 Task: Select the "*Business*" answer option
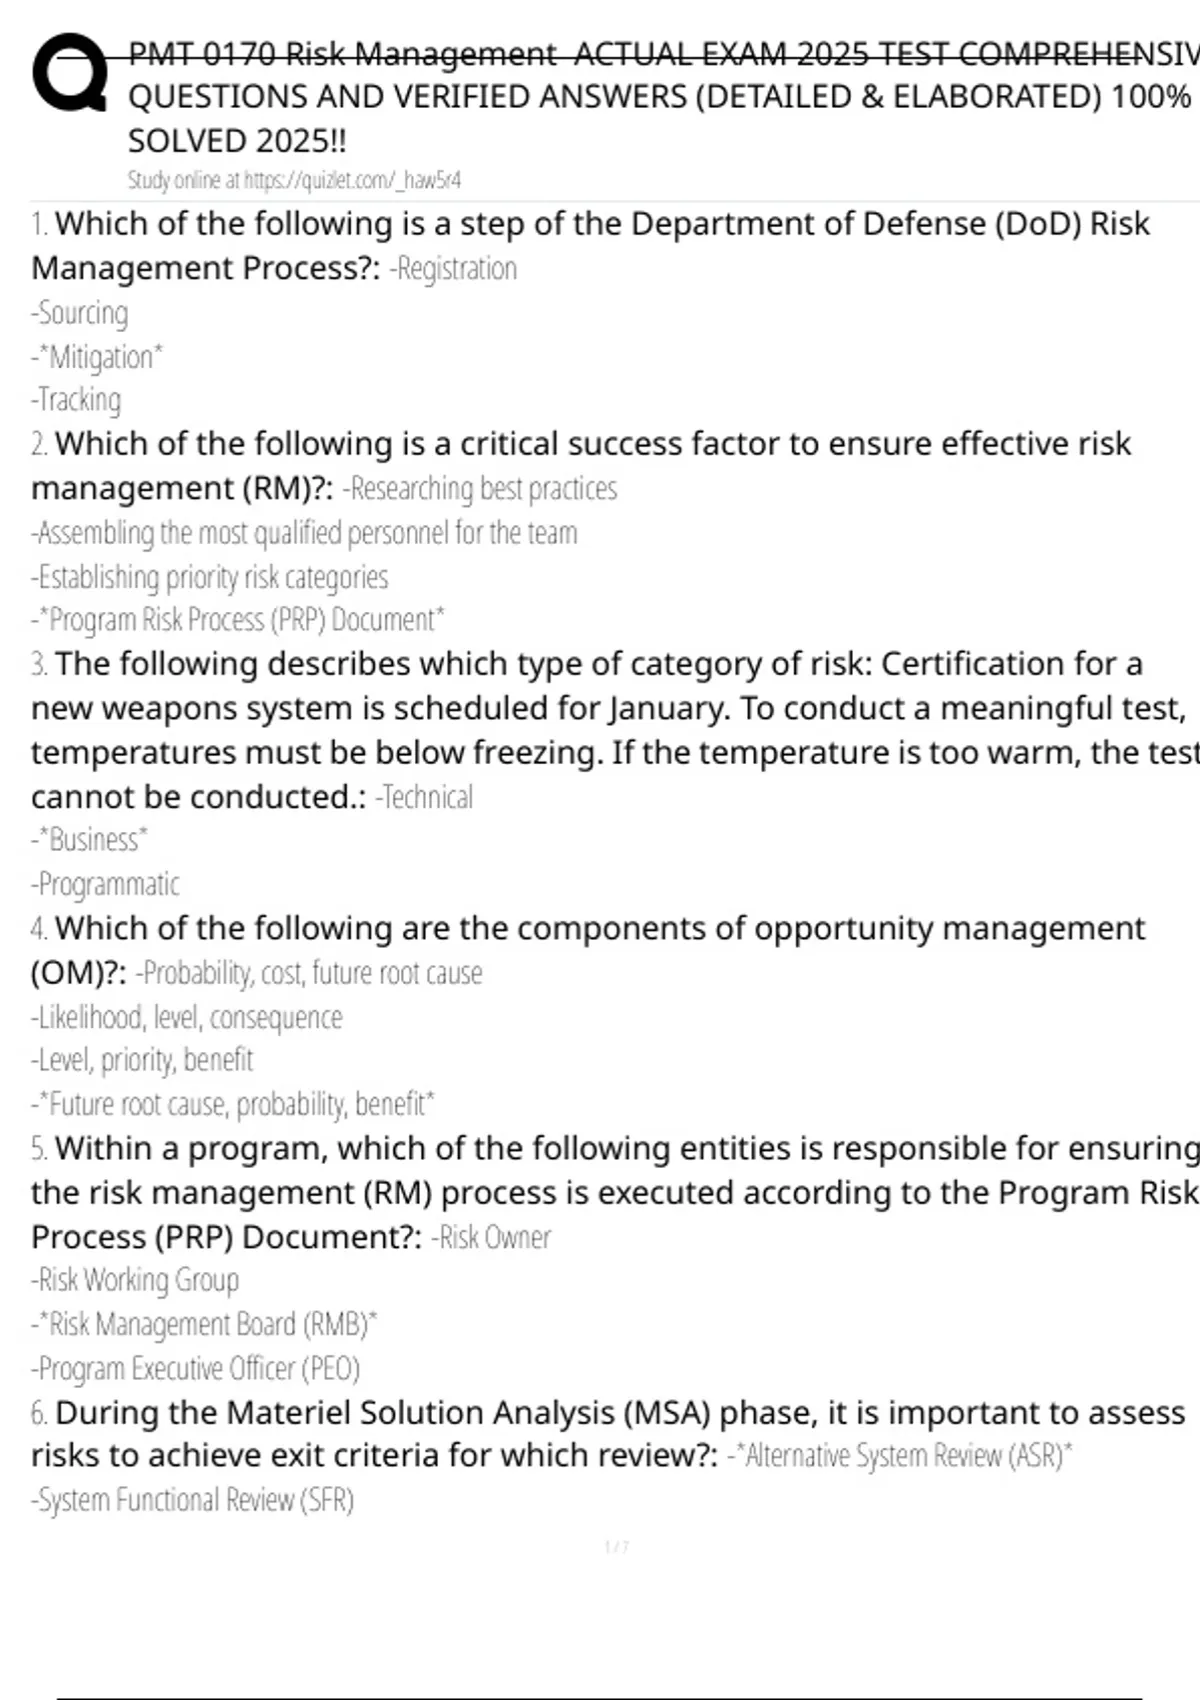tap(90, 840)
